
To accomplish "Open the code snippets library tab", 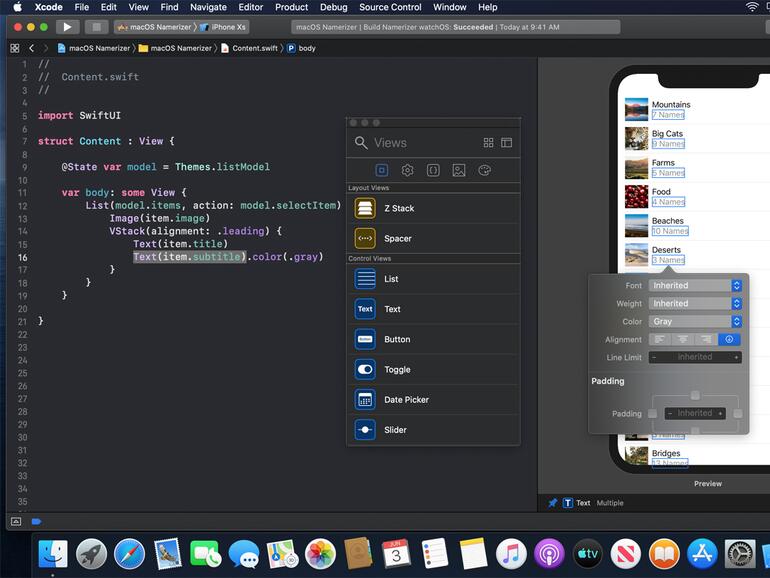I will (433, 171).
